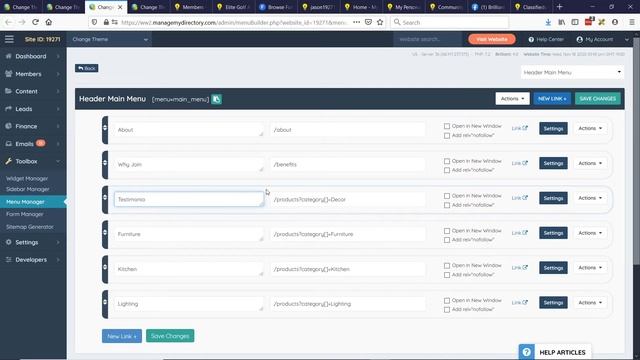Click the Back button
640x360 pixels.
pyautogui.click(x=87, y=68)
